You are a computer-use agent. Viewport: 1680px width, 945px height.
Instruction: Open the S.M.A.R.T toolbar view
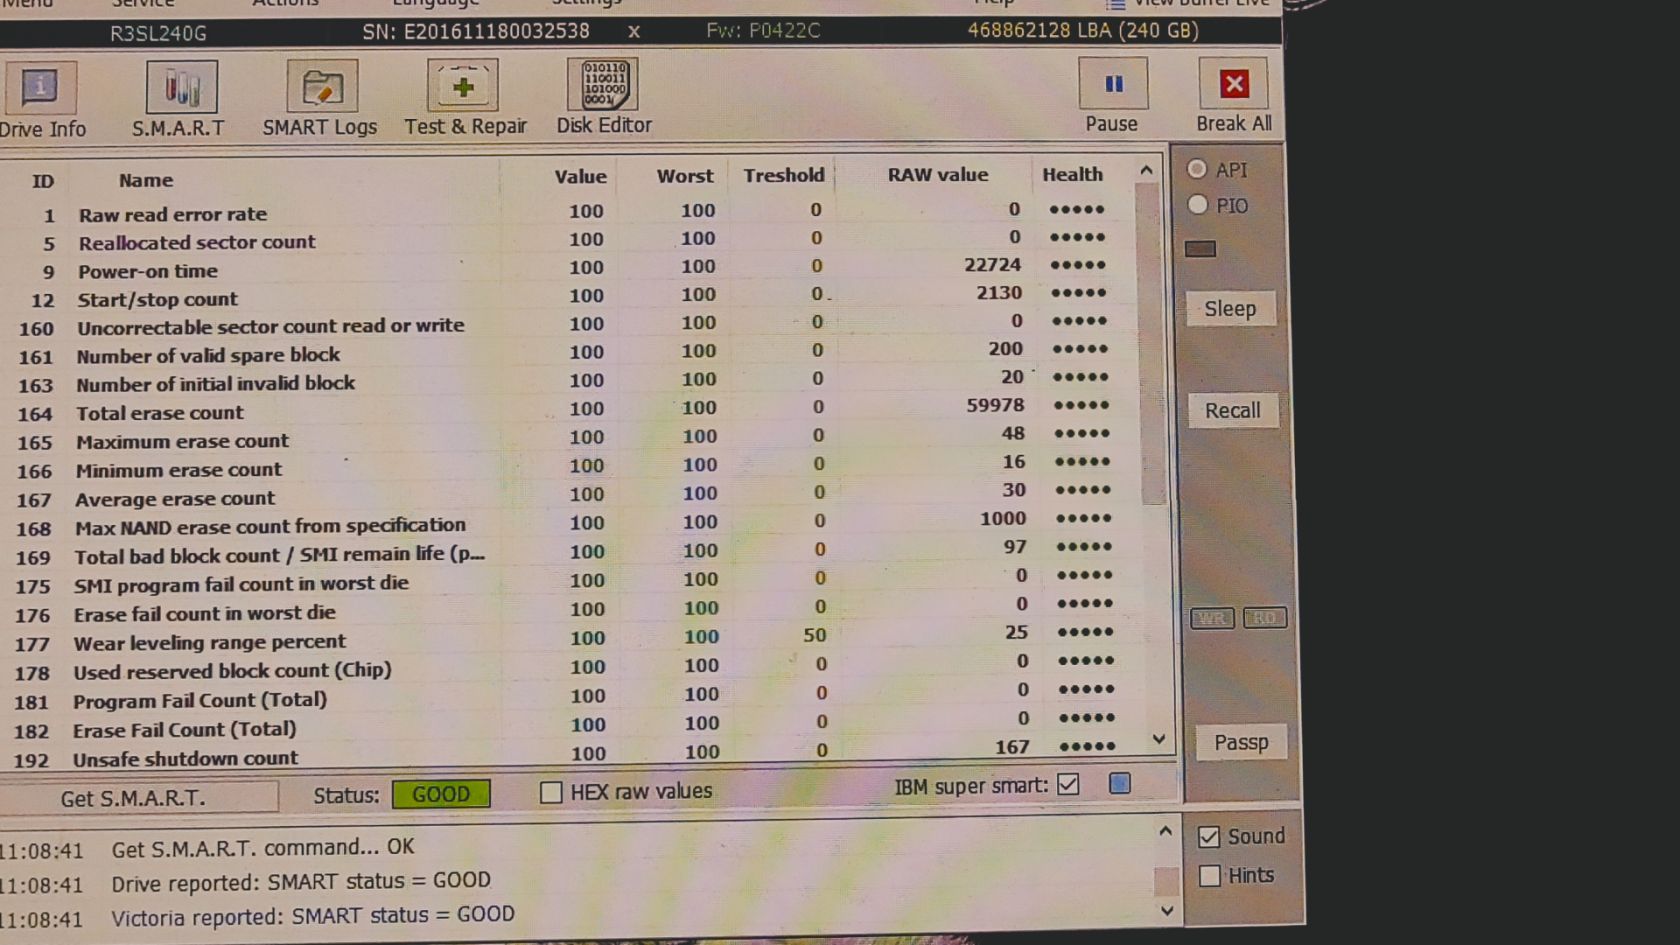[179, 100]
